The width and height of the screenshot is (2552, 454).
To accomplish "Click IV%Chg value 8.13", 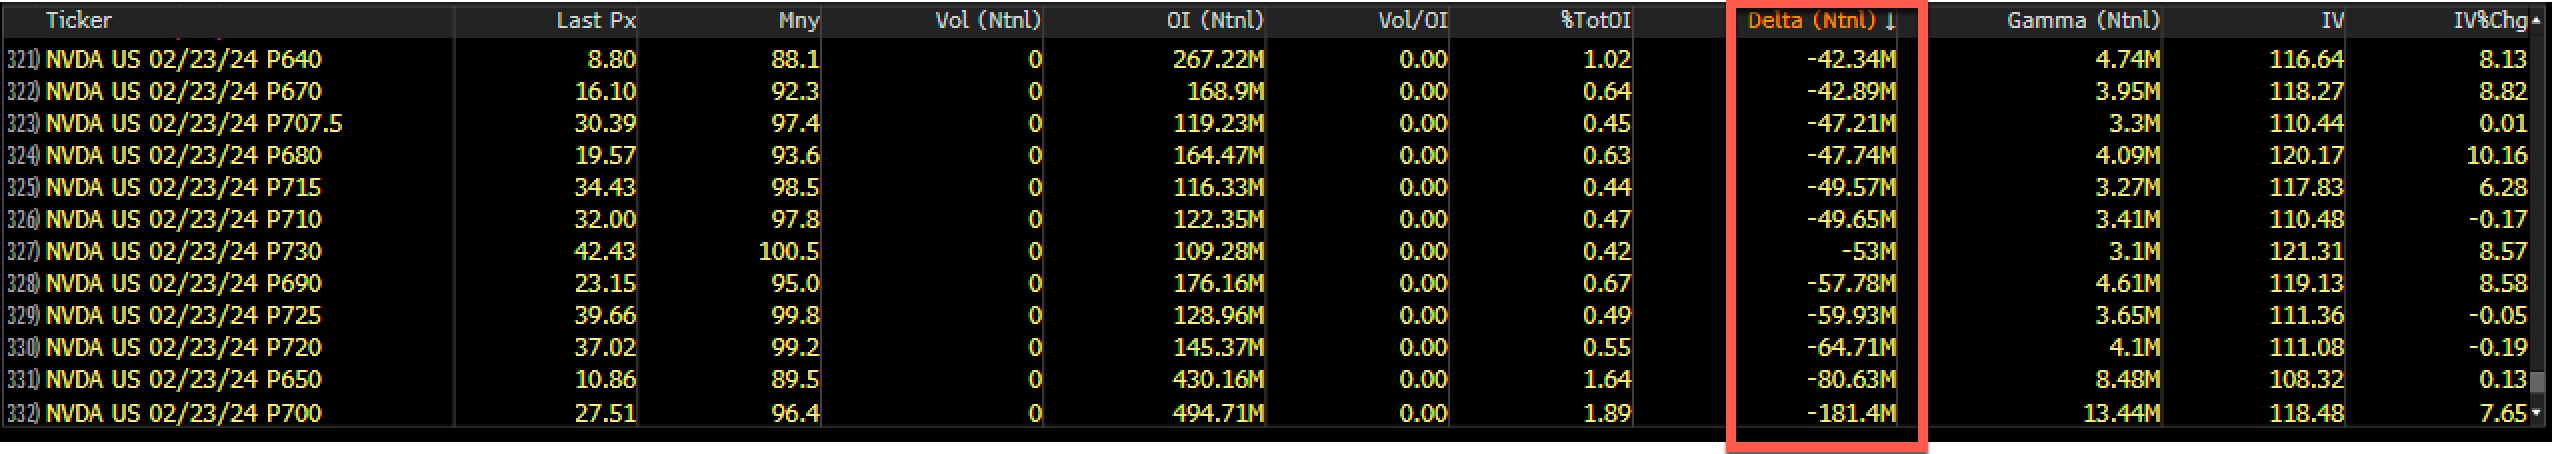I will click(2504, 59).
